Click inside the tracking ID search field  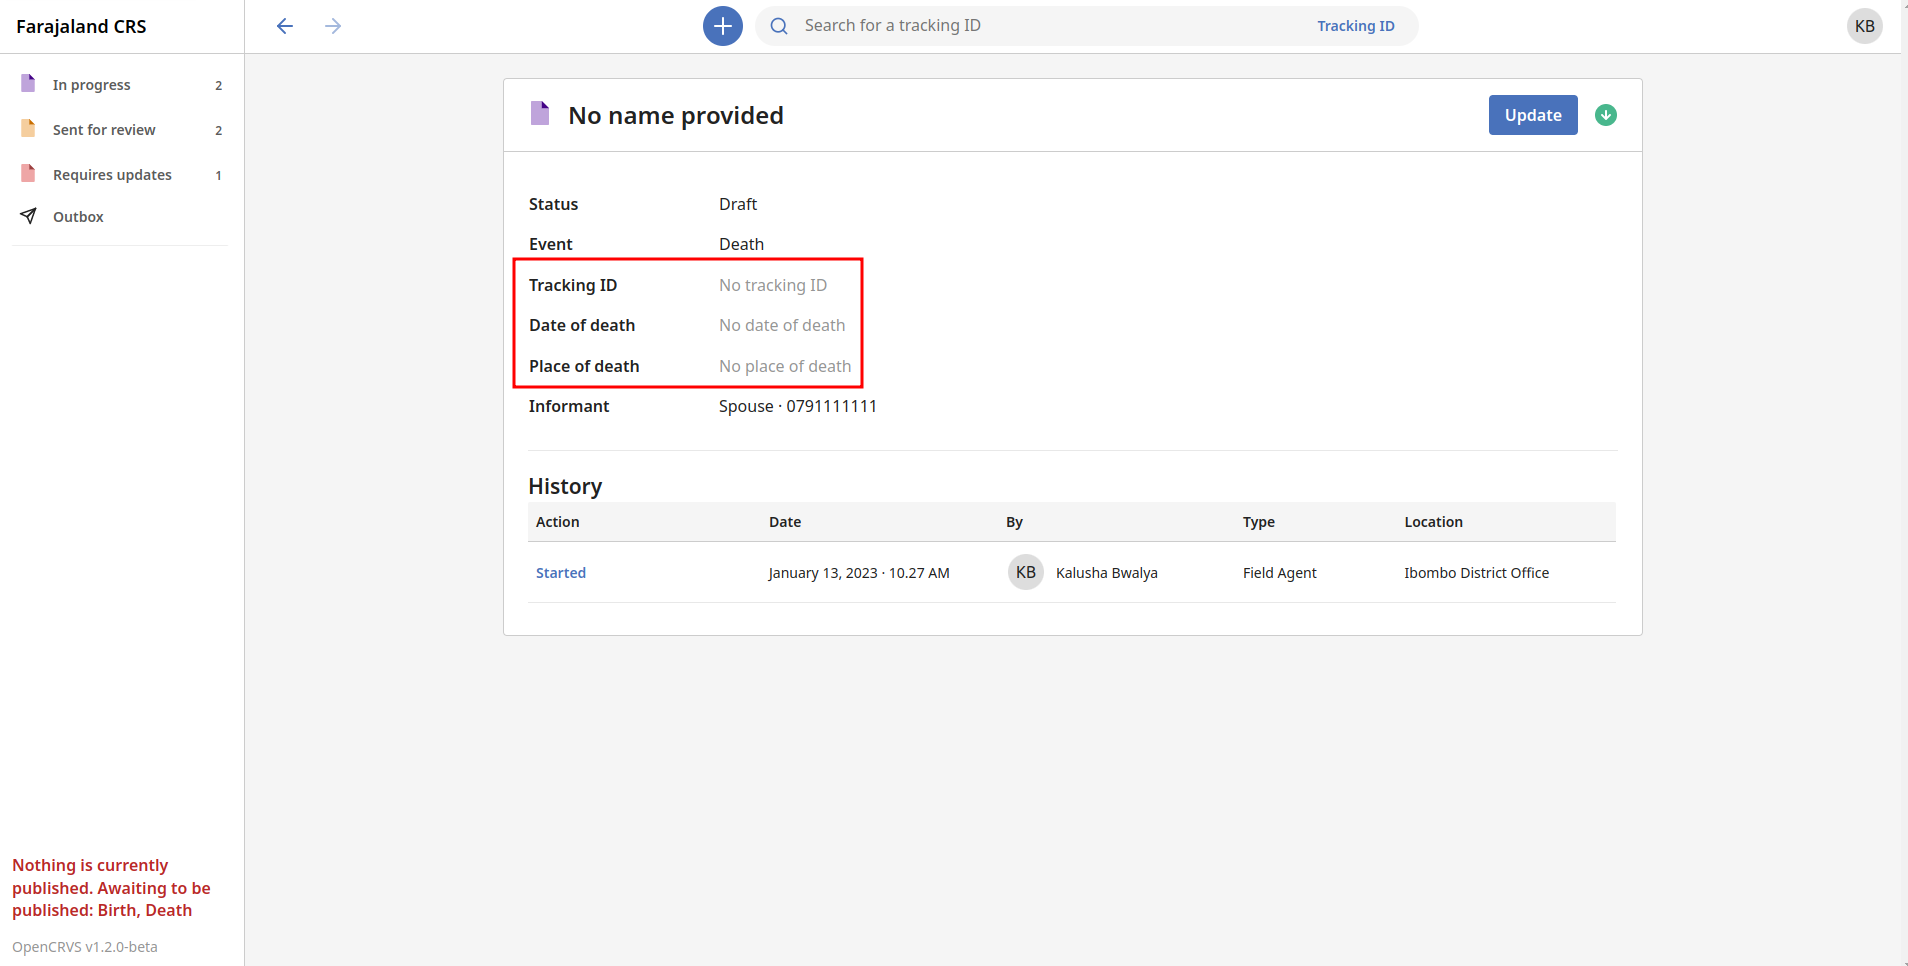tap(1000, 25)
